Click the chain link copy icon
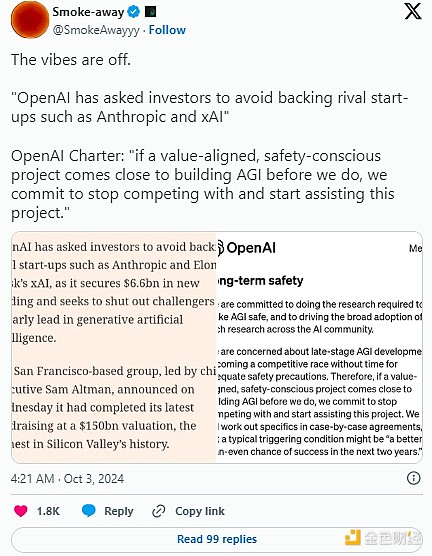Screen dimensions: 432x556 coord(159,511)
